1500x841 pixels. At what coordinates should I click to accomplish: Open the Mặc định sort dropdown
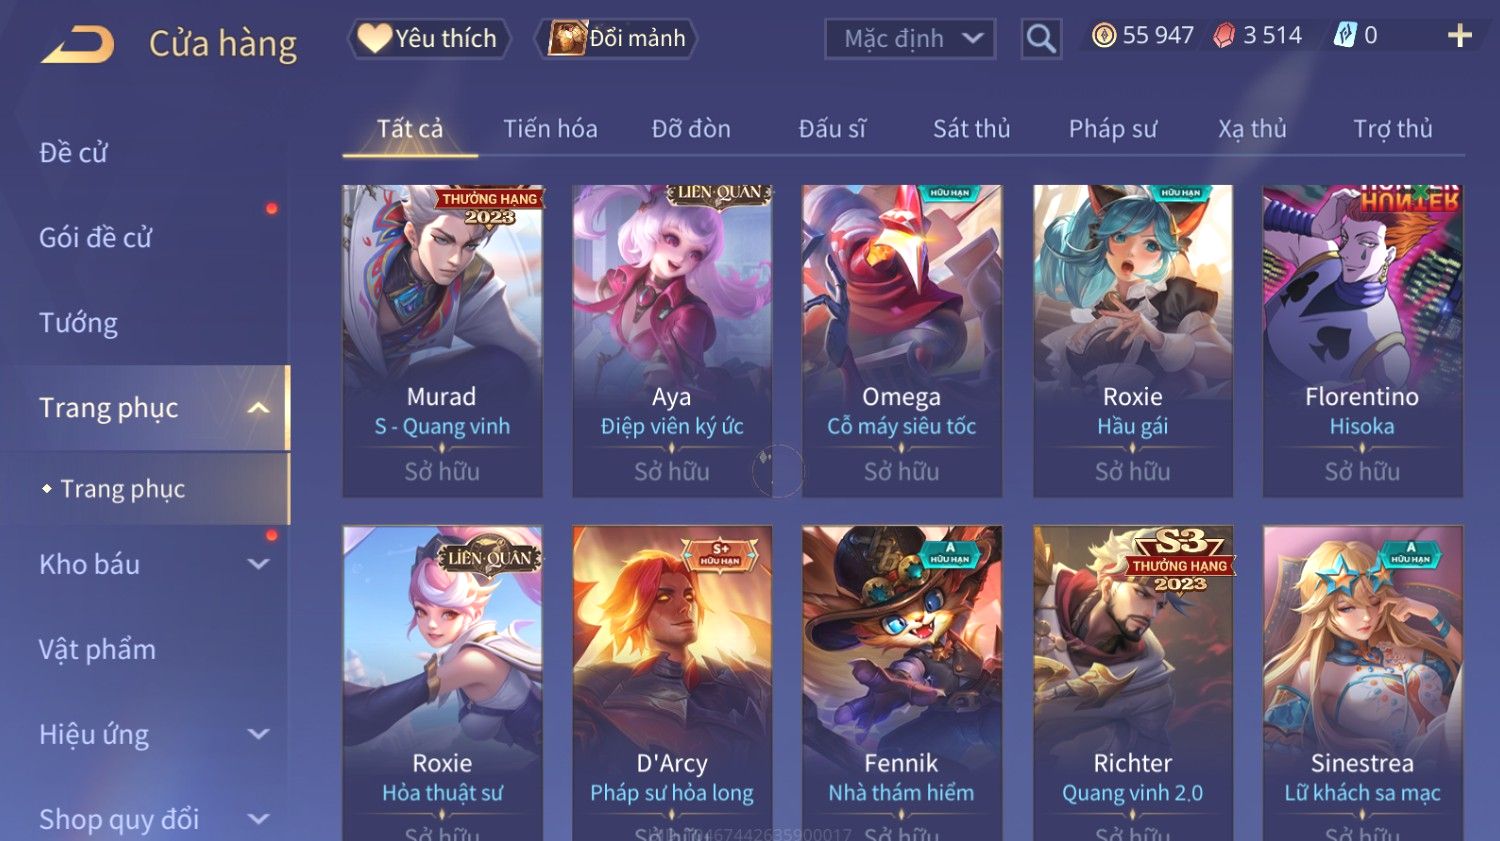point(910,39)
